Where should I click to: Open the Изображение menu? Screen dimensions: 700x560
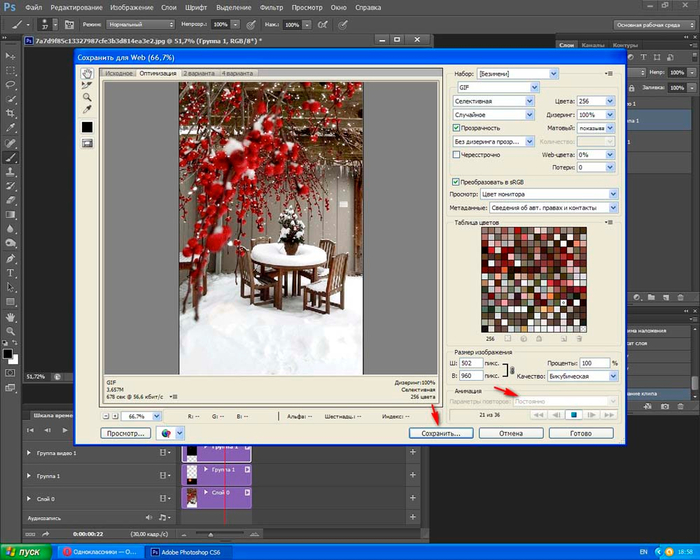(x=132, y=8)
